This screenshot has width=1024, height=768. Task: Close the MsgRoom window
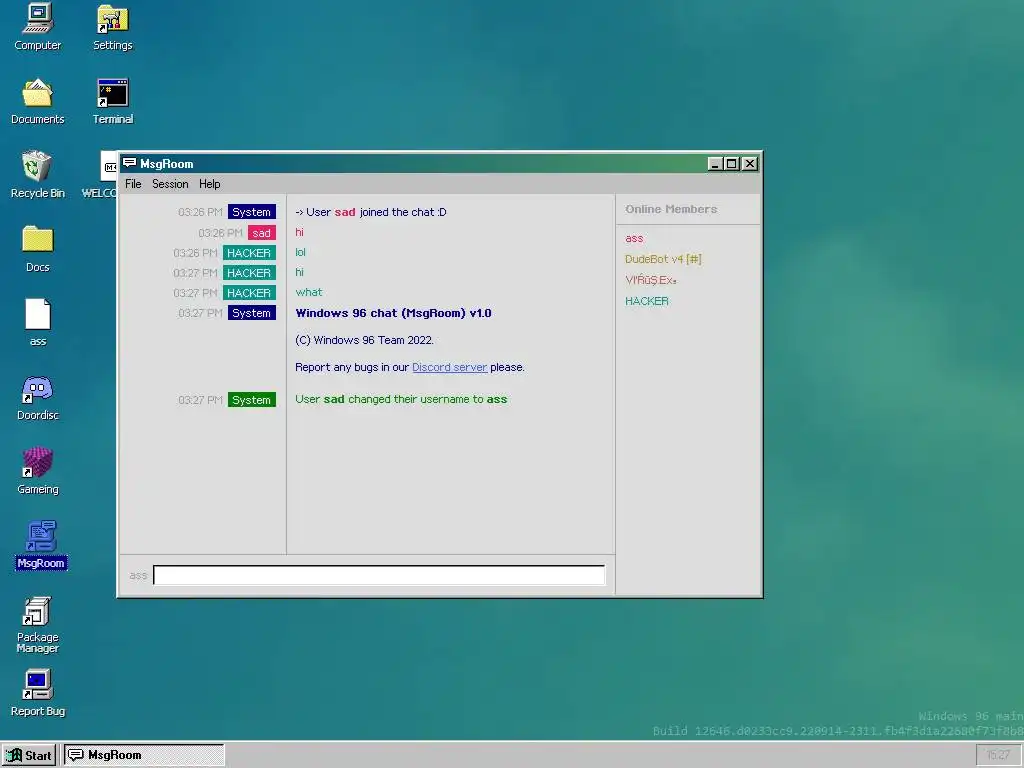click(x=750, y=164)
